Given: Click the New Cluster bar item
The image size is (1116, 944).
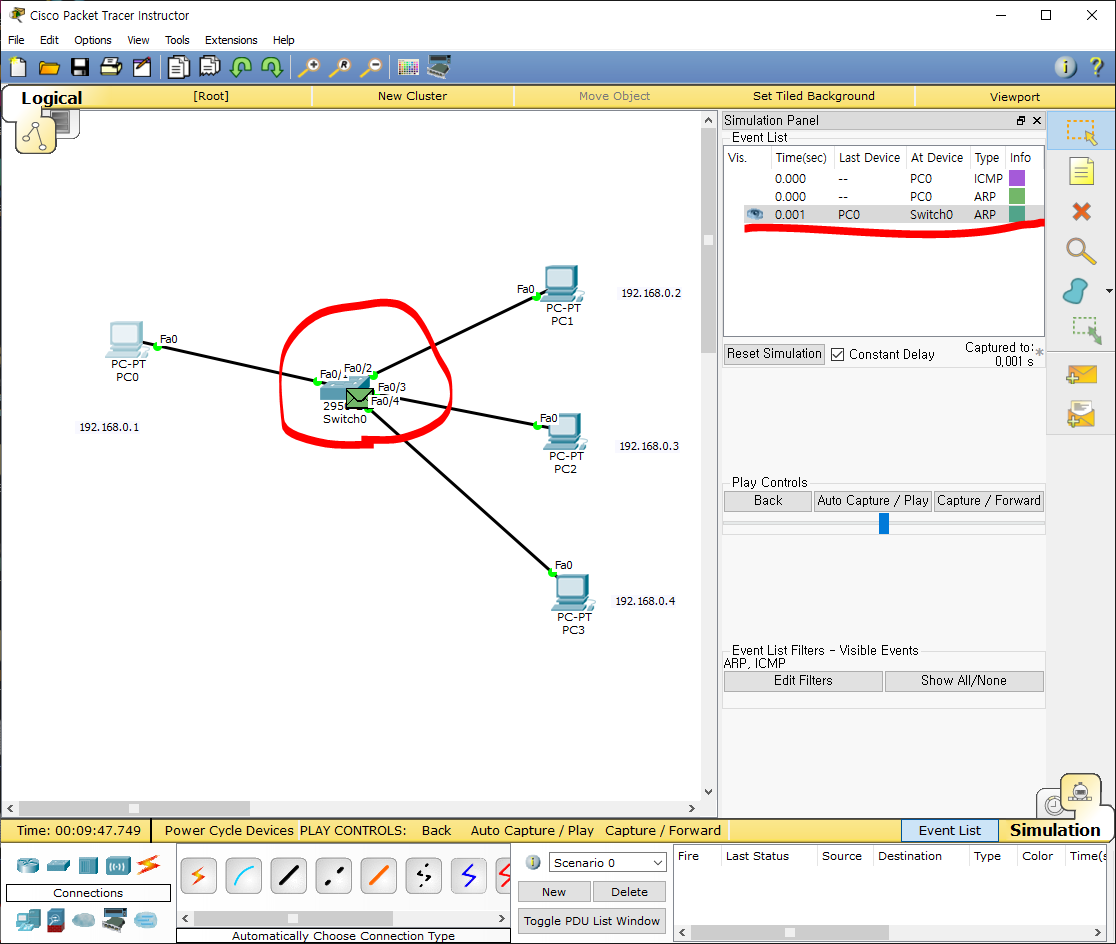Looking at the screenshot, I should (412, 96).
